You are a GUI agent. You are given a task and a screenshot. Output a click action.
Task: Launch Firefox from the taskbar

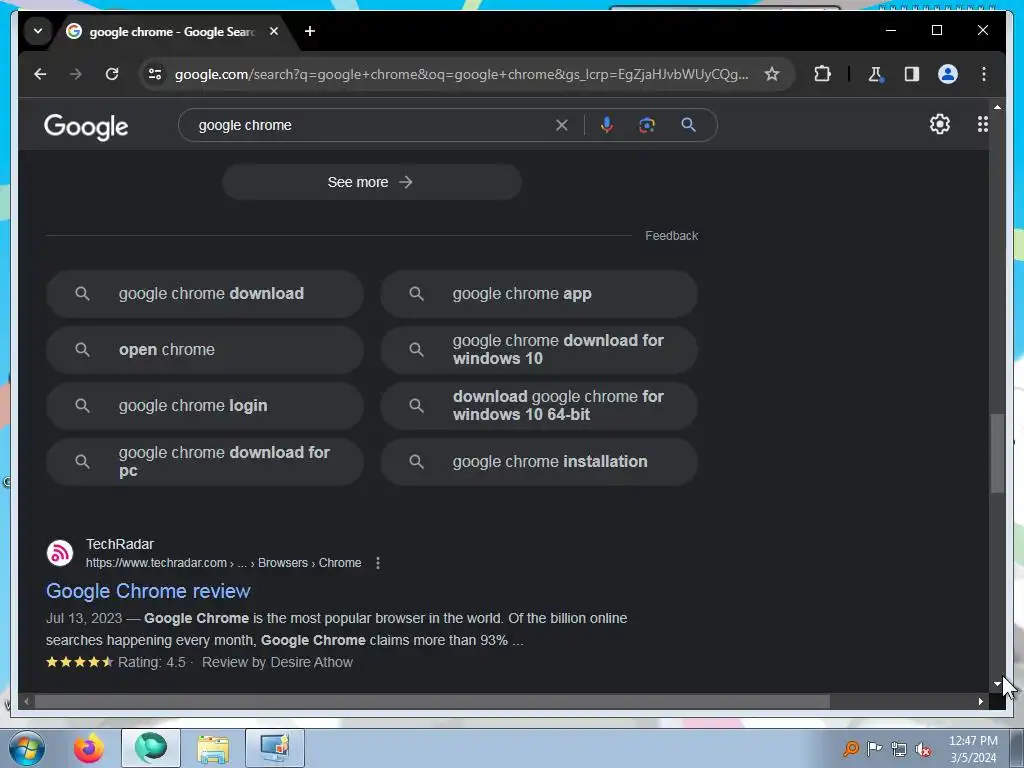coord(89,748)
